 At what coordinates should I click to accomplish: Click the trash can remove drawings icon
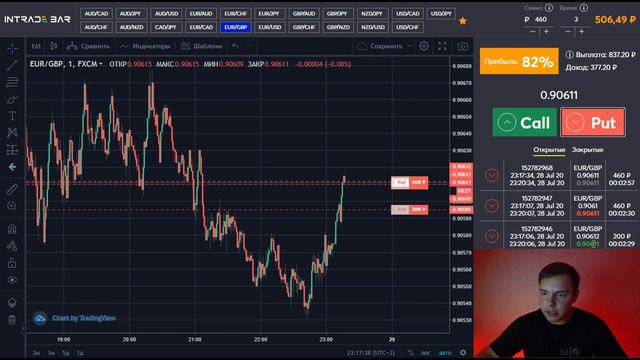point(12,320)
